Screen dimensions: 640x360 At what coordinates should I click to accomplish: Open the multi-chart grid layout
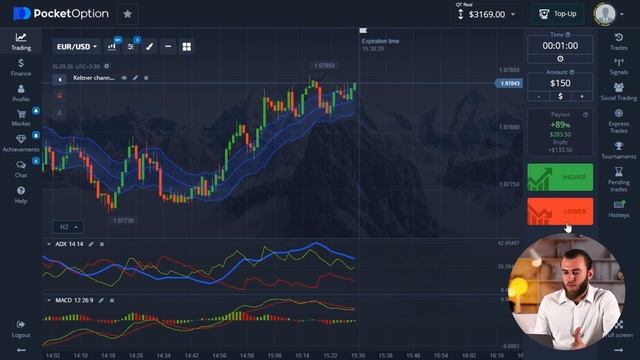pyautogui.click(x=187, y=47)
